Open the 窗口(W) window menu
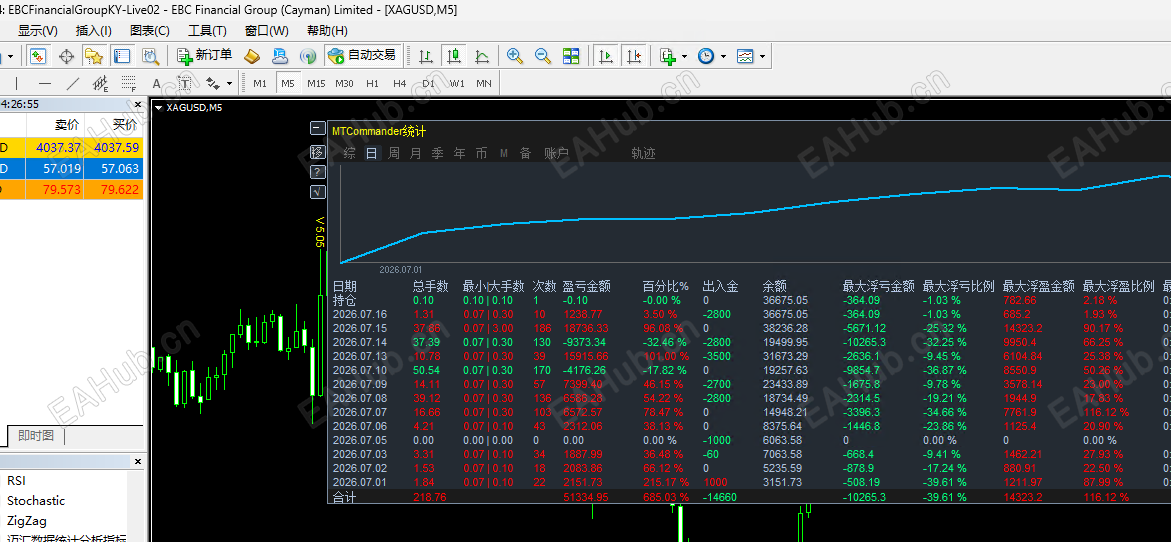Viewport: 1171px width, 542px height. (267, 31)
